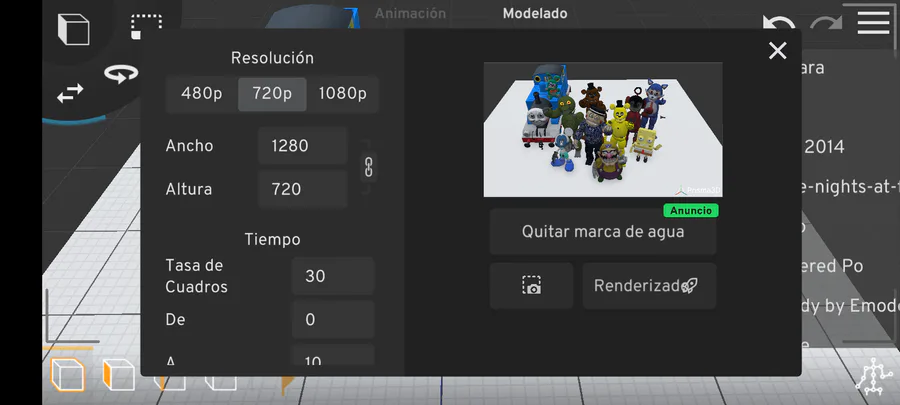900x405 pixels.
Task: Select the dashed box selection tool icon
Action: [x=146, y=27]
